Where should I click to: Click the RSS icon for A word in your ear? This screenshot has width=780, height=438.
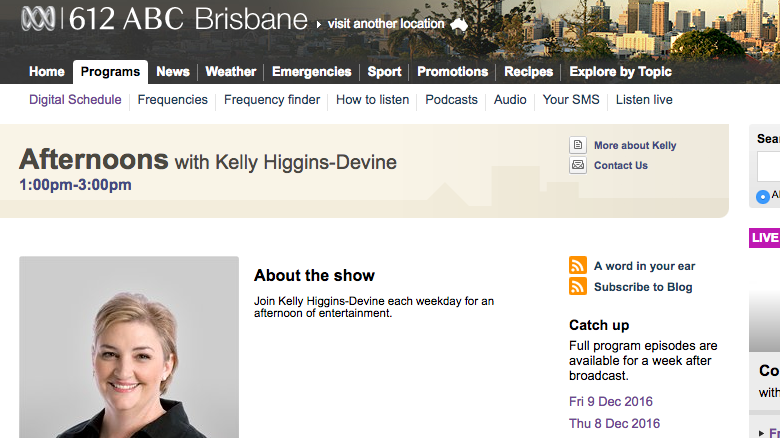577,266
